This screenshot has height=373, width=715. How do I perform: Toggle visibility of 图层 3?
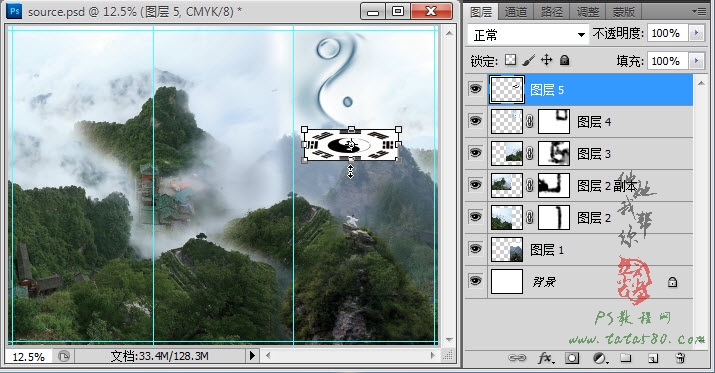(x=476, y=153)
